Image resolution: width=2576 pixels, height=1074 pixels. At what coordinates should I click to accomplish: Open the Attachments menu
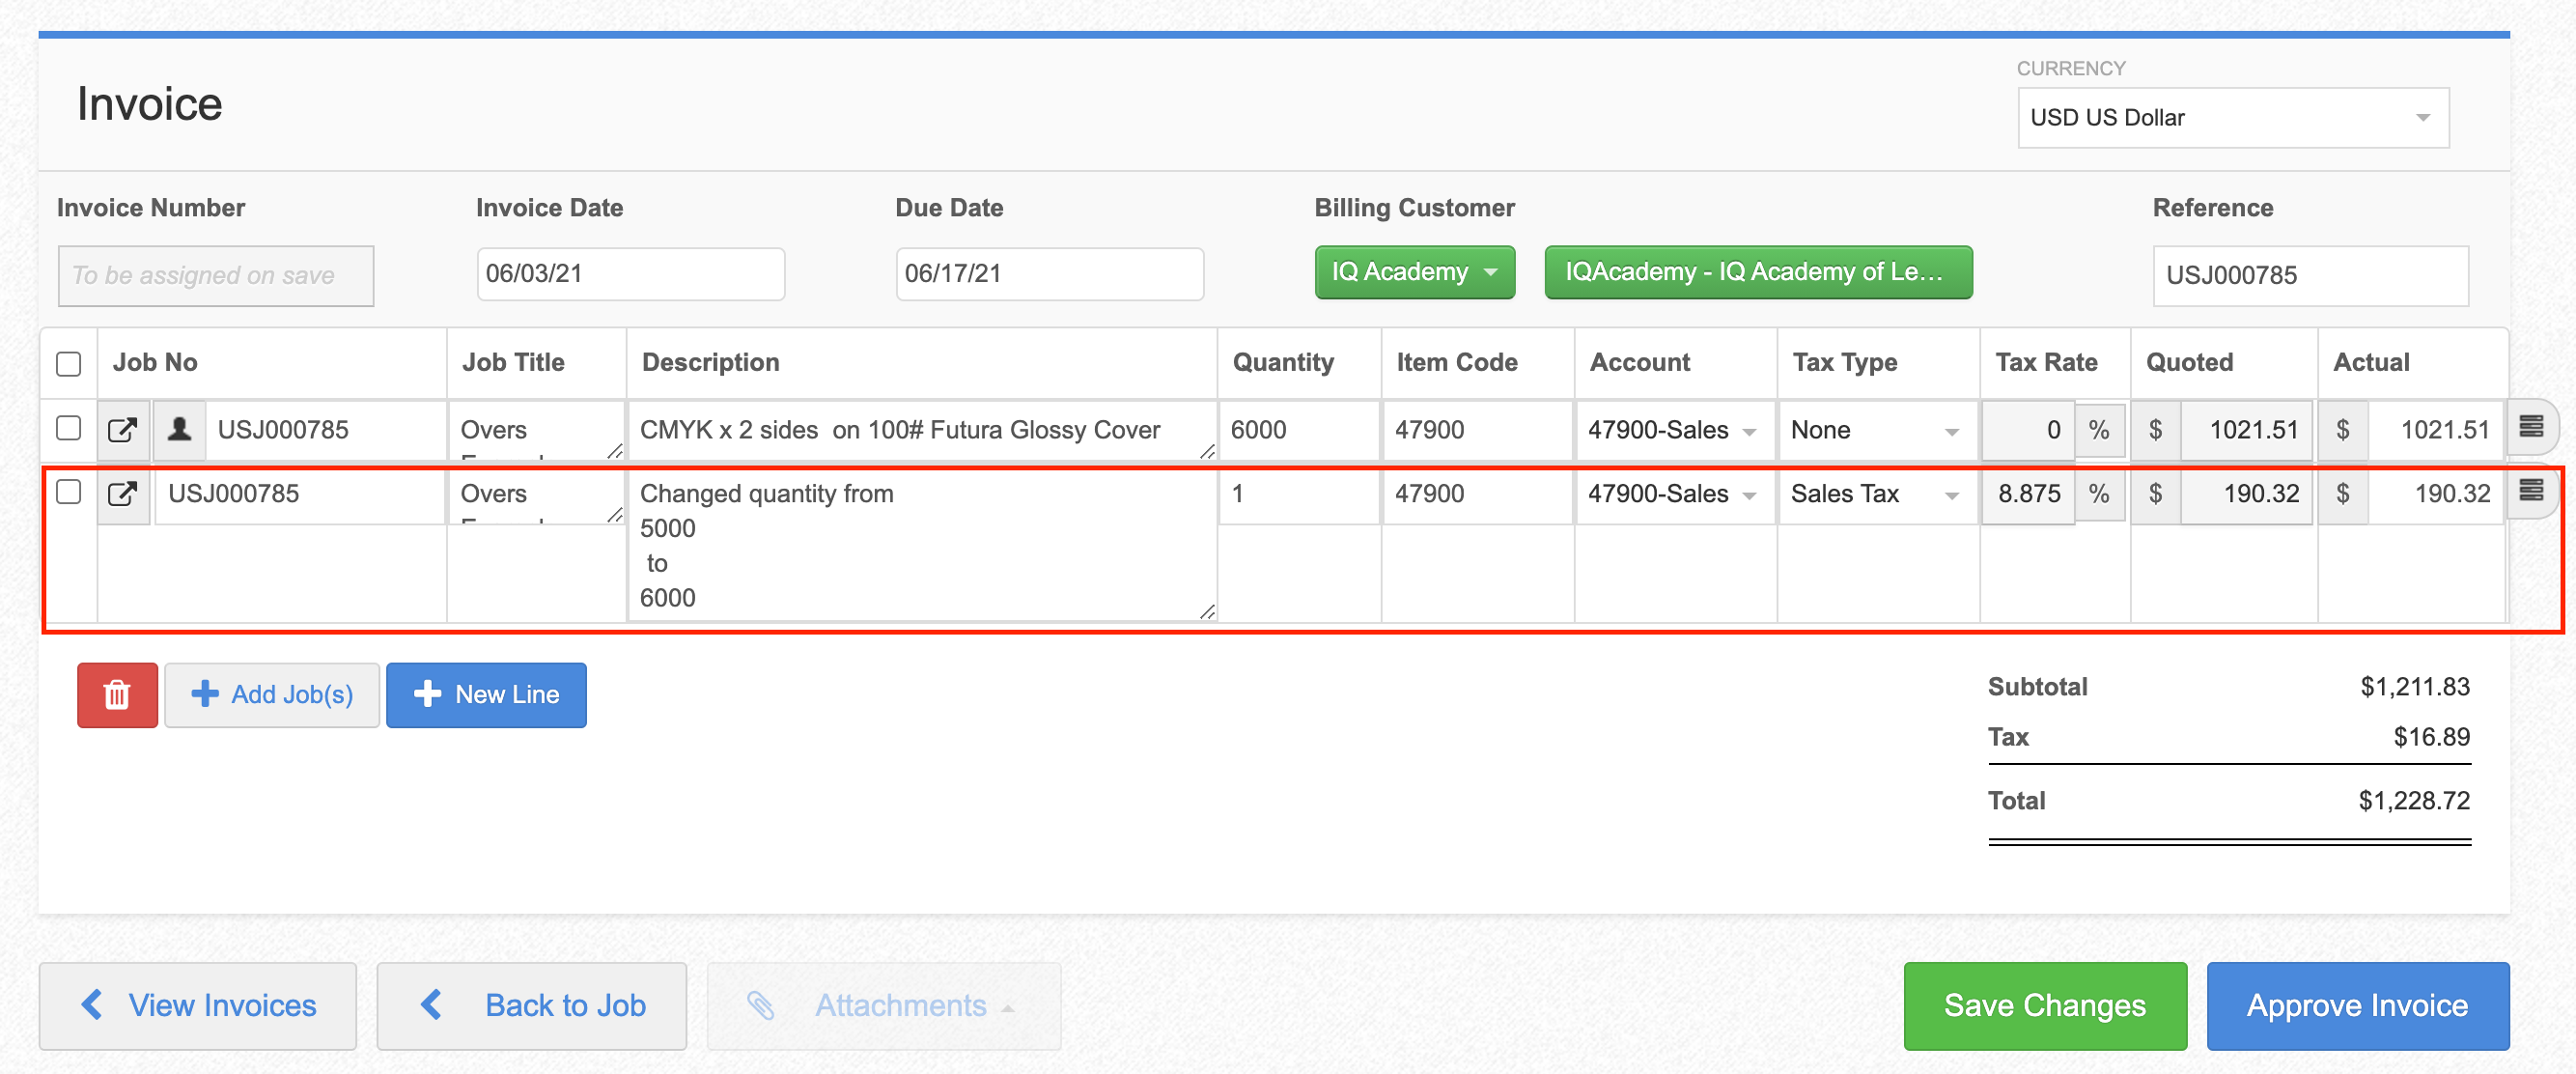coord(882,1006)
